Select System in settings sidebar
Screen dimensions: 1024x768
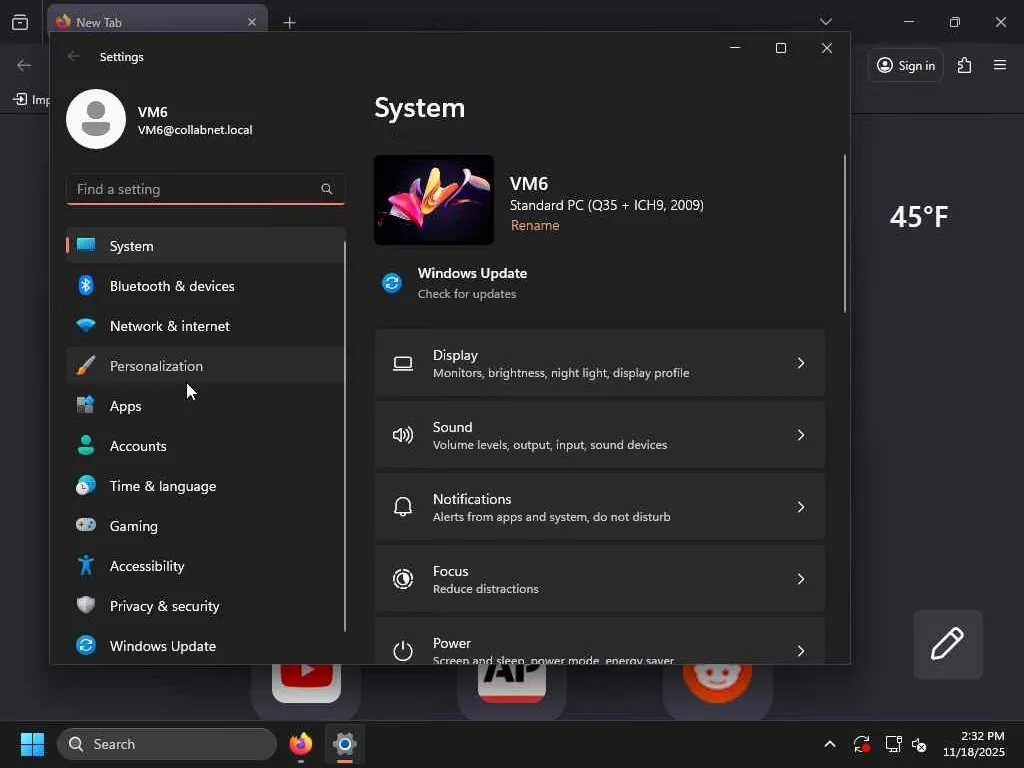pos(206,246)
